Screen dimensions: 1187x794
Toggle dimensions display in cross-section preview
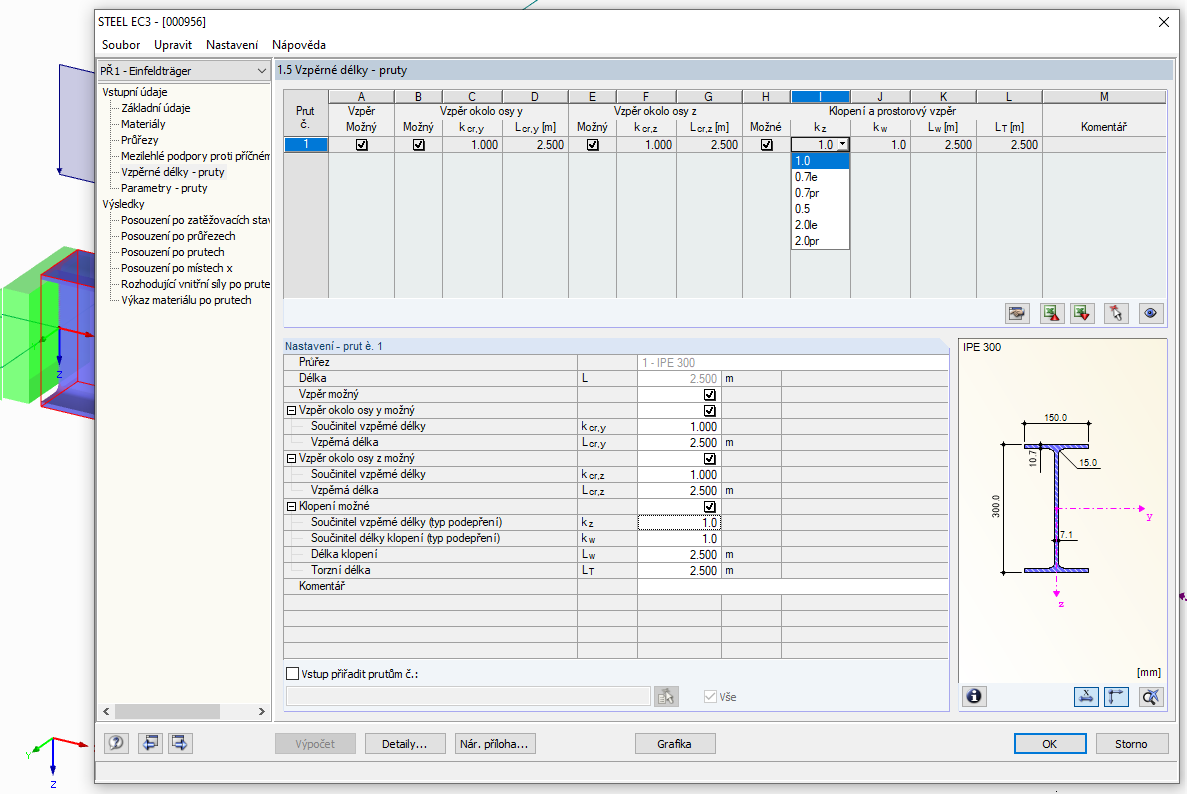pos(1085,697)
